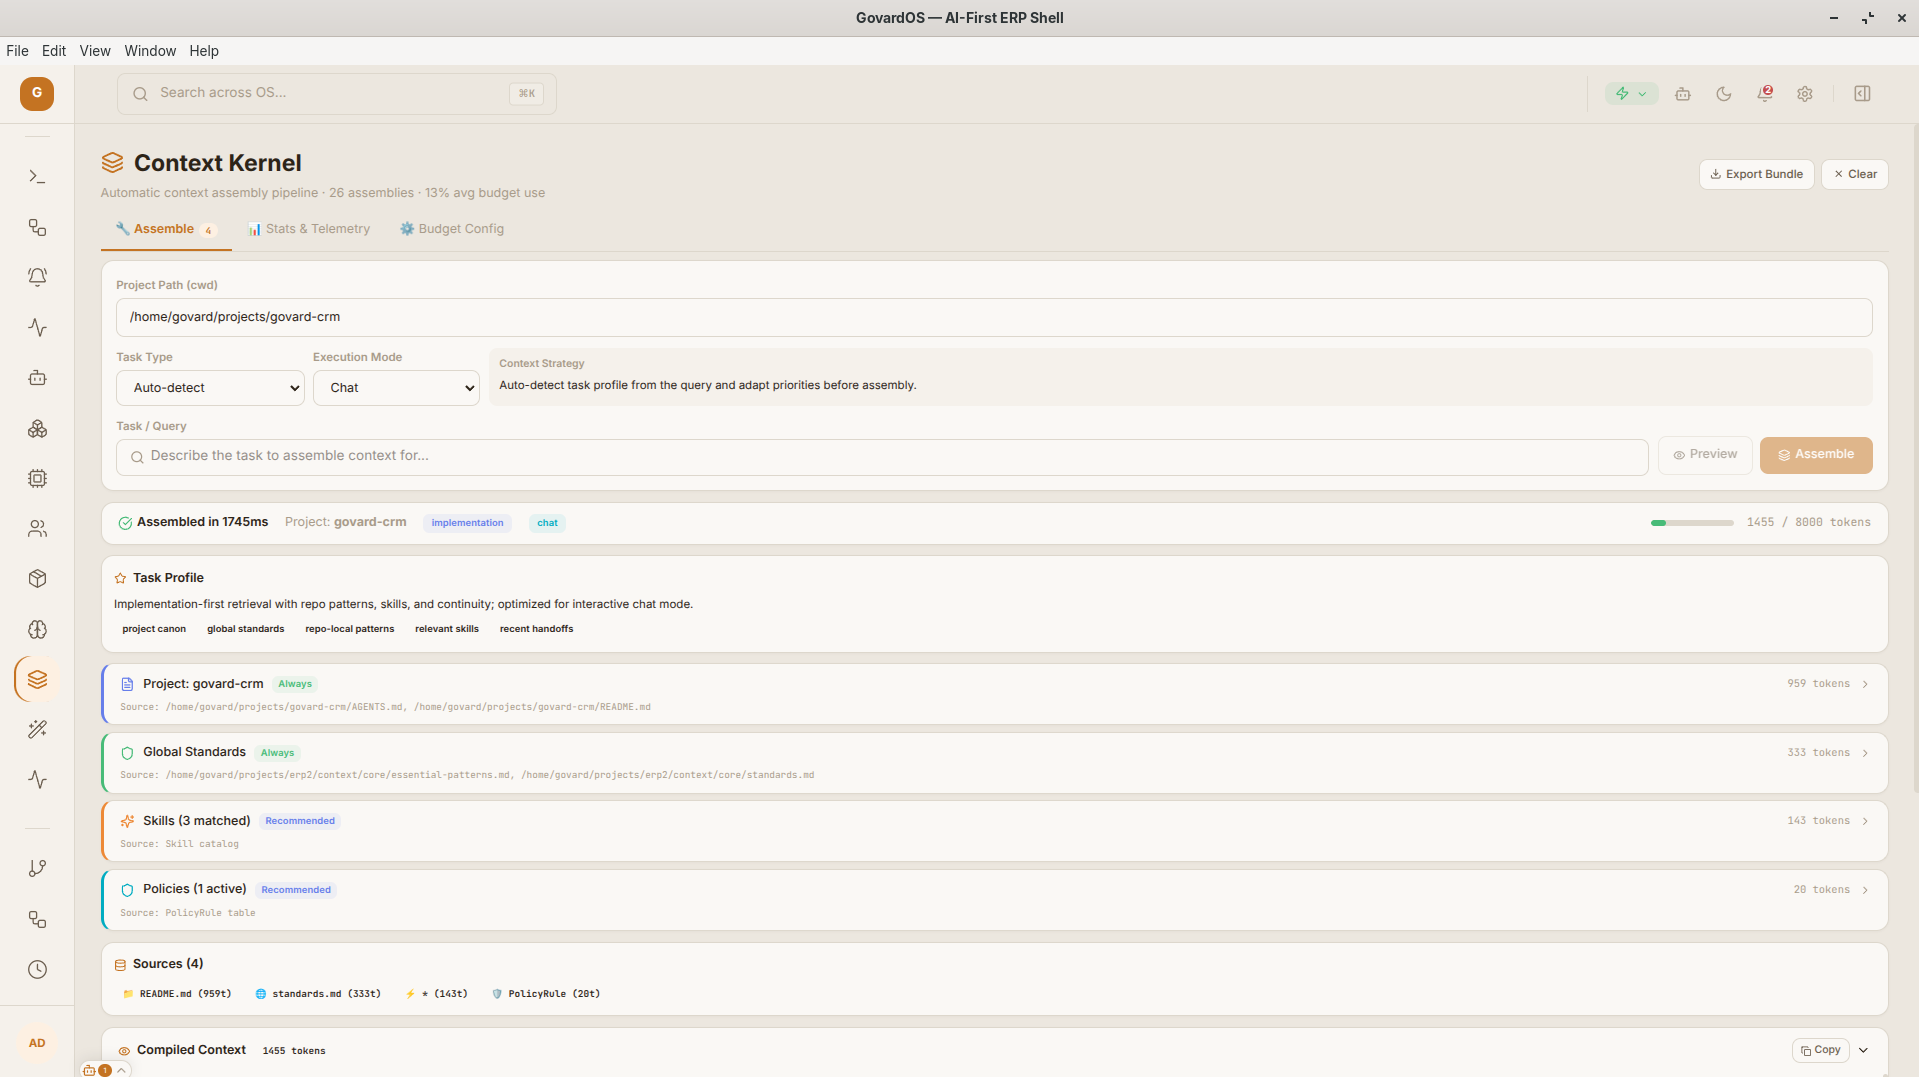Toggle dark mode with the moon icon
Viewport: 1919px width, 1077px height.
coord(1724,93)
